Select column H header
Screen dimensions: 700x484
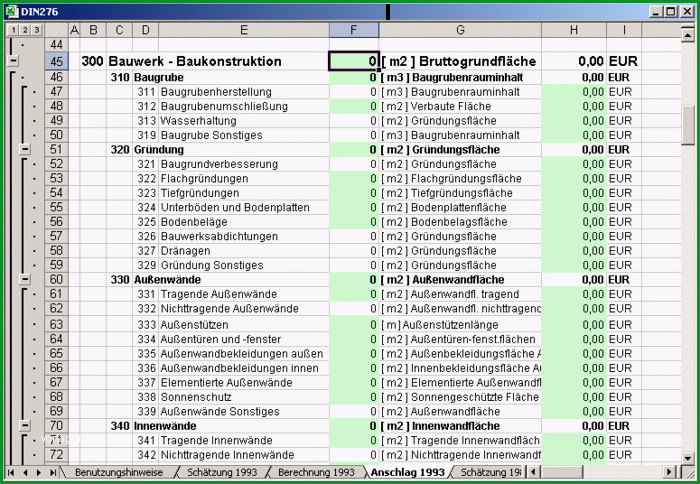click(x=574, y=30)
